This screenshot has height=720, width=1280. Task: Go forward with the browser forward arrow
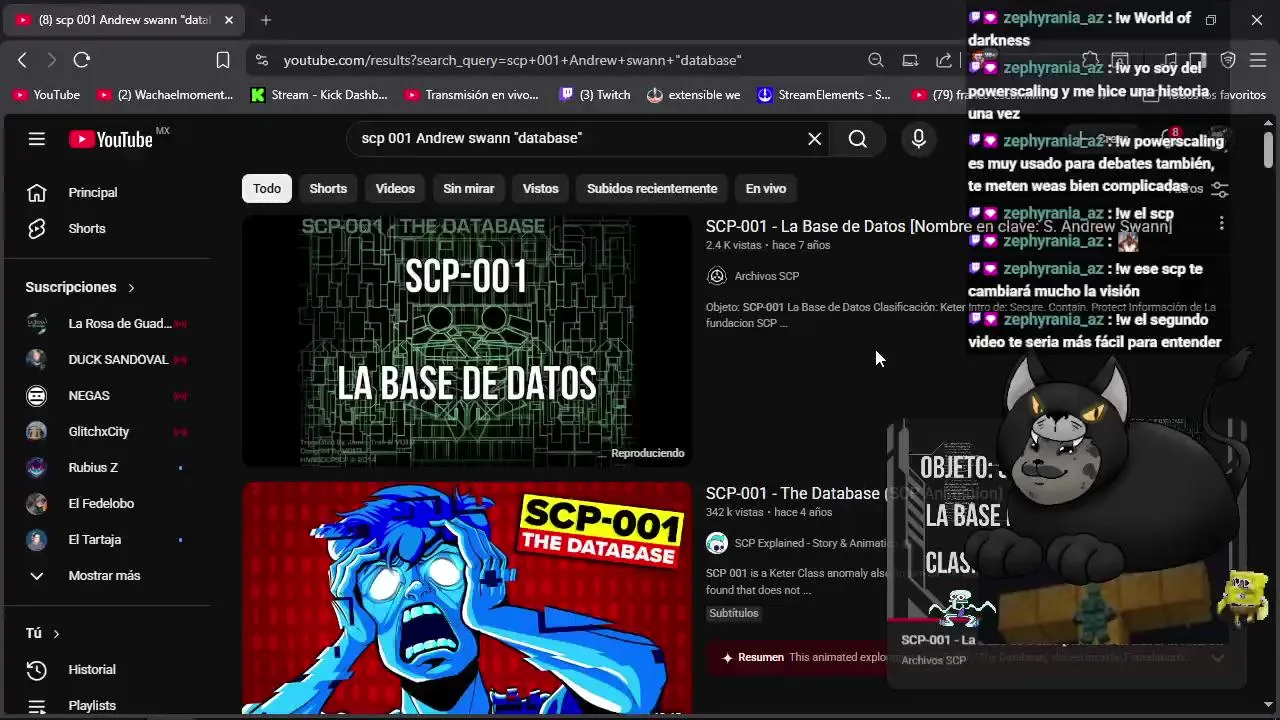[52, 60]
